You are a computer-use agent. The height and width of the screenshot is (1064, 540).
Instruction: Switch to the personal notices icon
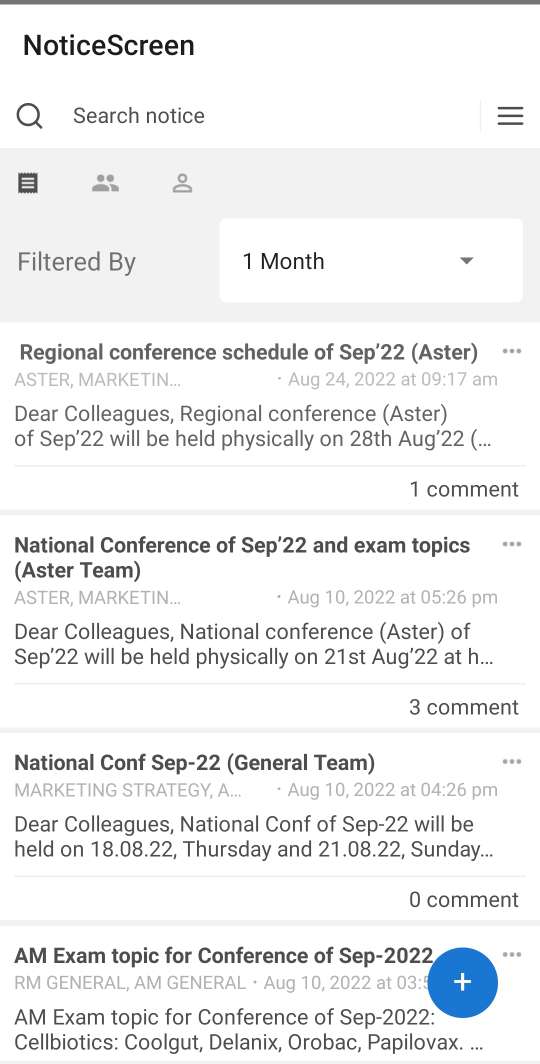182,183
